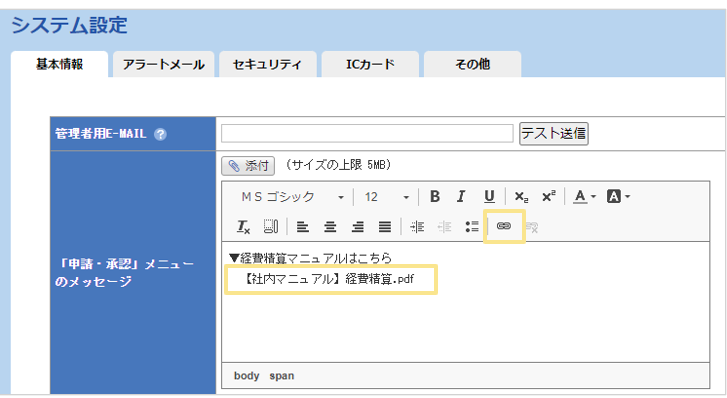Screen dimensions: 727x398
Task: Open the ICカード tab
Action: point(370,64)
